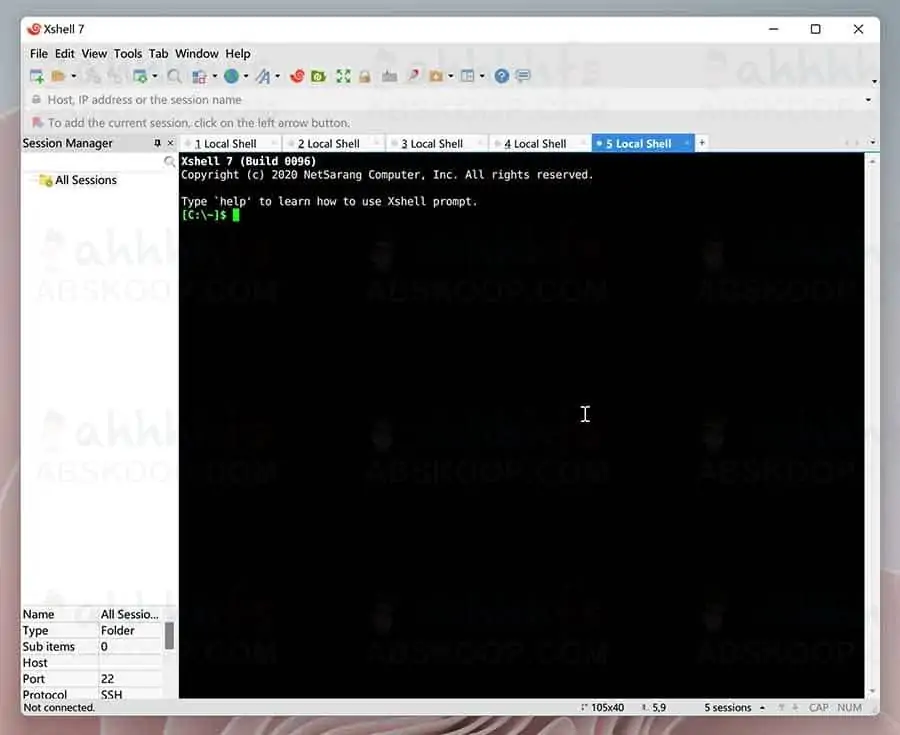Image resolution: width=900 pixels, height=735 pixels.
Task: Click the Open folder toolbar icon
Action: point(59,76)
